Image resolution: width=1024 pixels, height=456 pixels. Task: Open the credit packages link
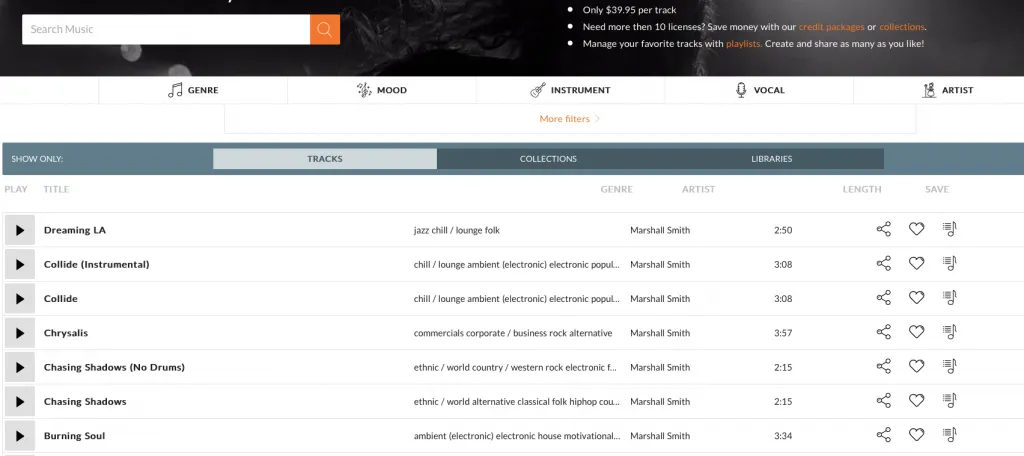[831, 27]
